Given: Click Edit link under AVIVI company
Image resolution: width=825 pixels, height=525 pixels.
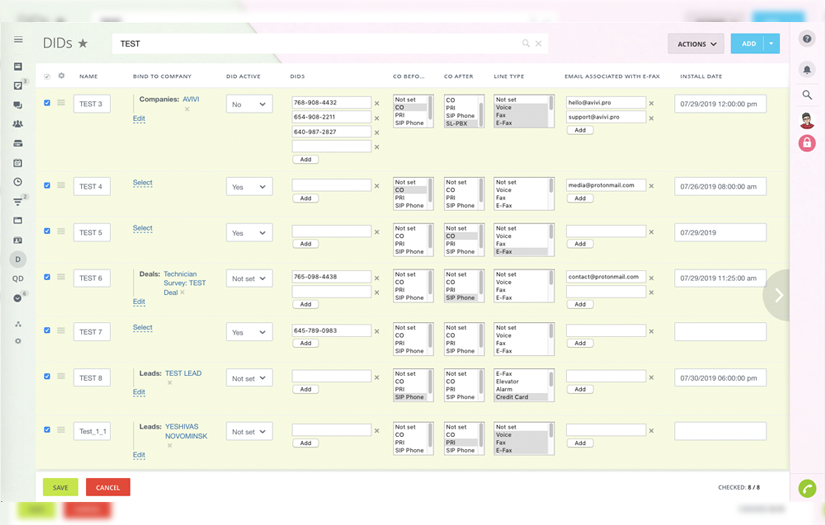Looking at the screenshot, I should click(x=139, y=118).
